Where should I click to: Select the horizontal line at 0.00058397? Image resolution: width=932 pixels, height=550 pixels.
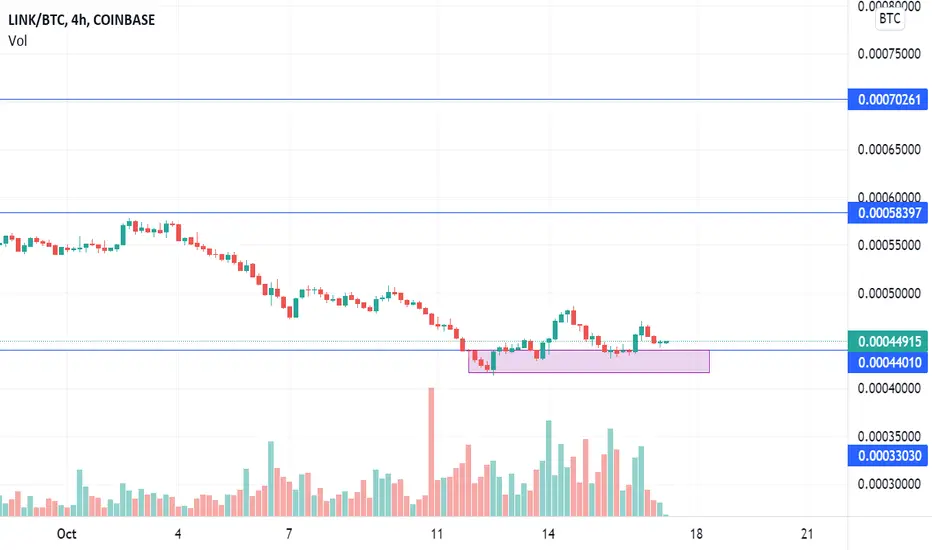423,212
